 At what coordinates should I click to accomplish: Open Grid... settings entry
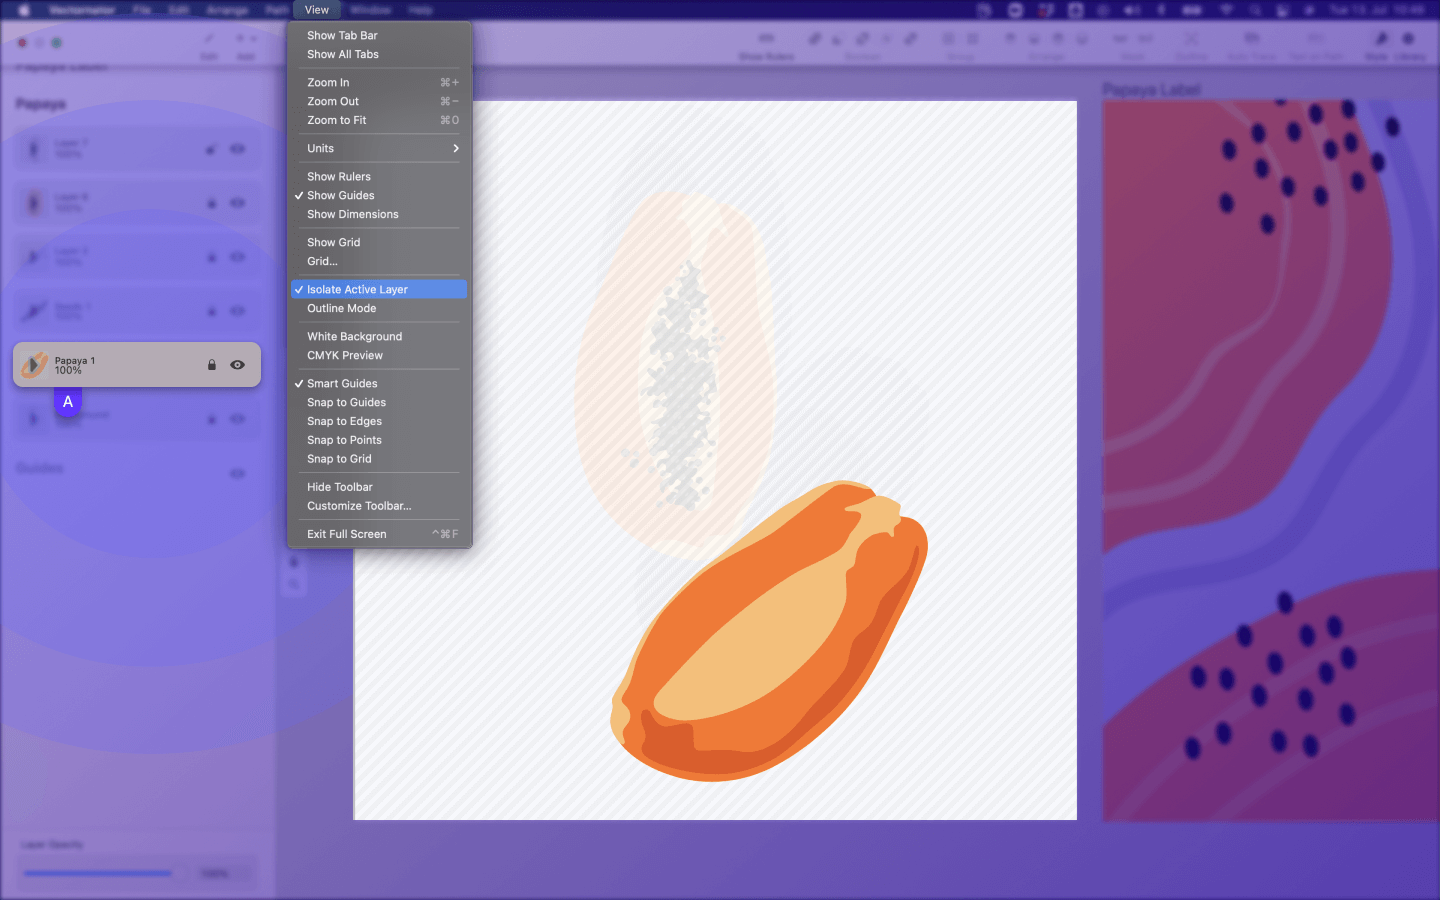coord(379,261)
